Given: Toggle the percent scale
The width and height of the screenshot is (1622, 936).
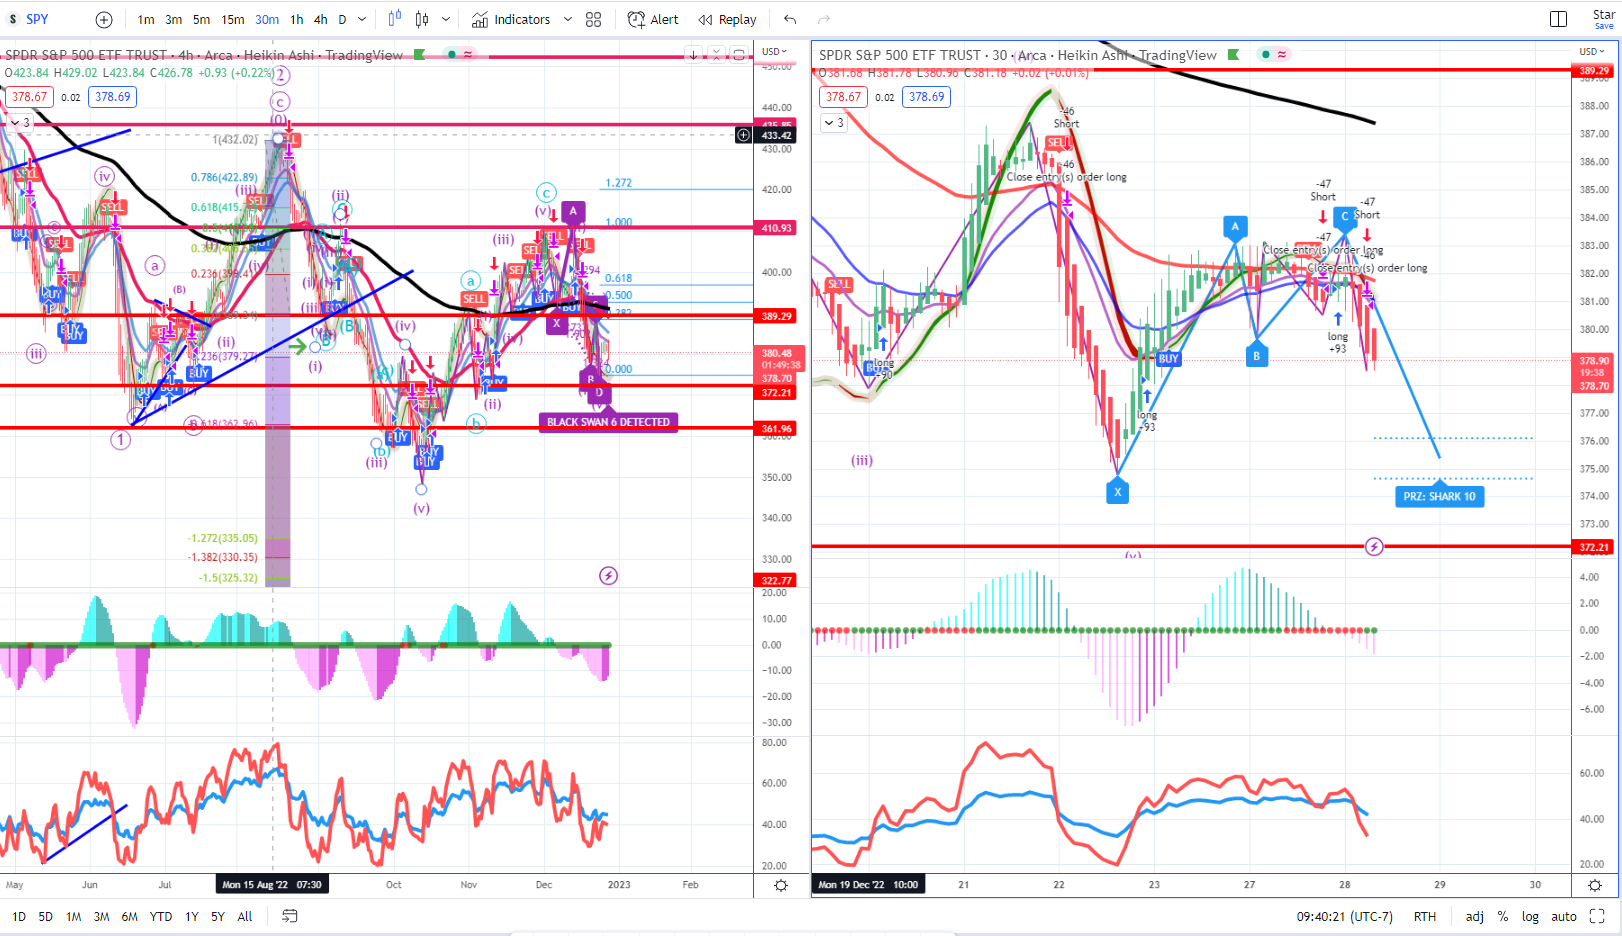Looking at the screenshot, I should [1503, 916].
